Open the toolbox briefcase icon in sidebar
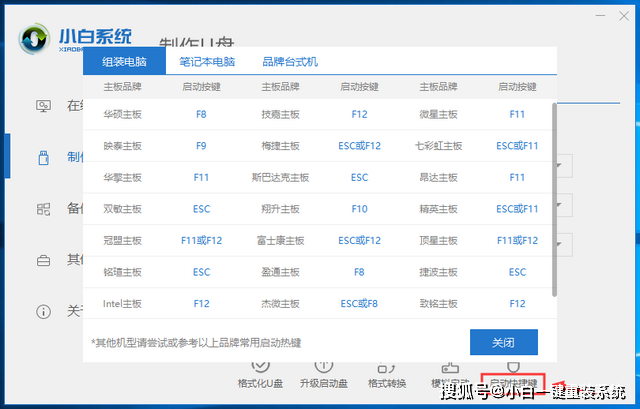Viewport: 640px width, 409px height. coord(43,260)
